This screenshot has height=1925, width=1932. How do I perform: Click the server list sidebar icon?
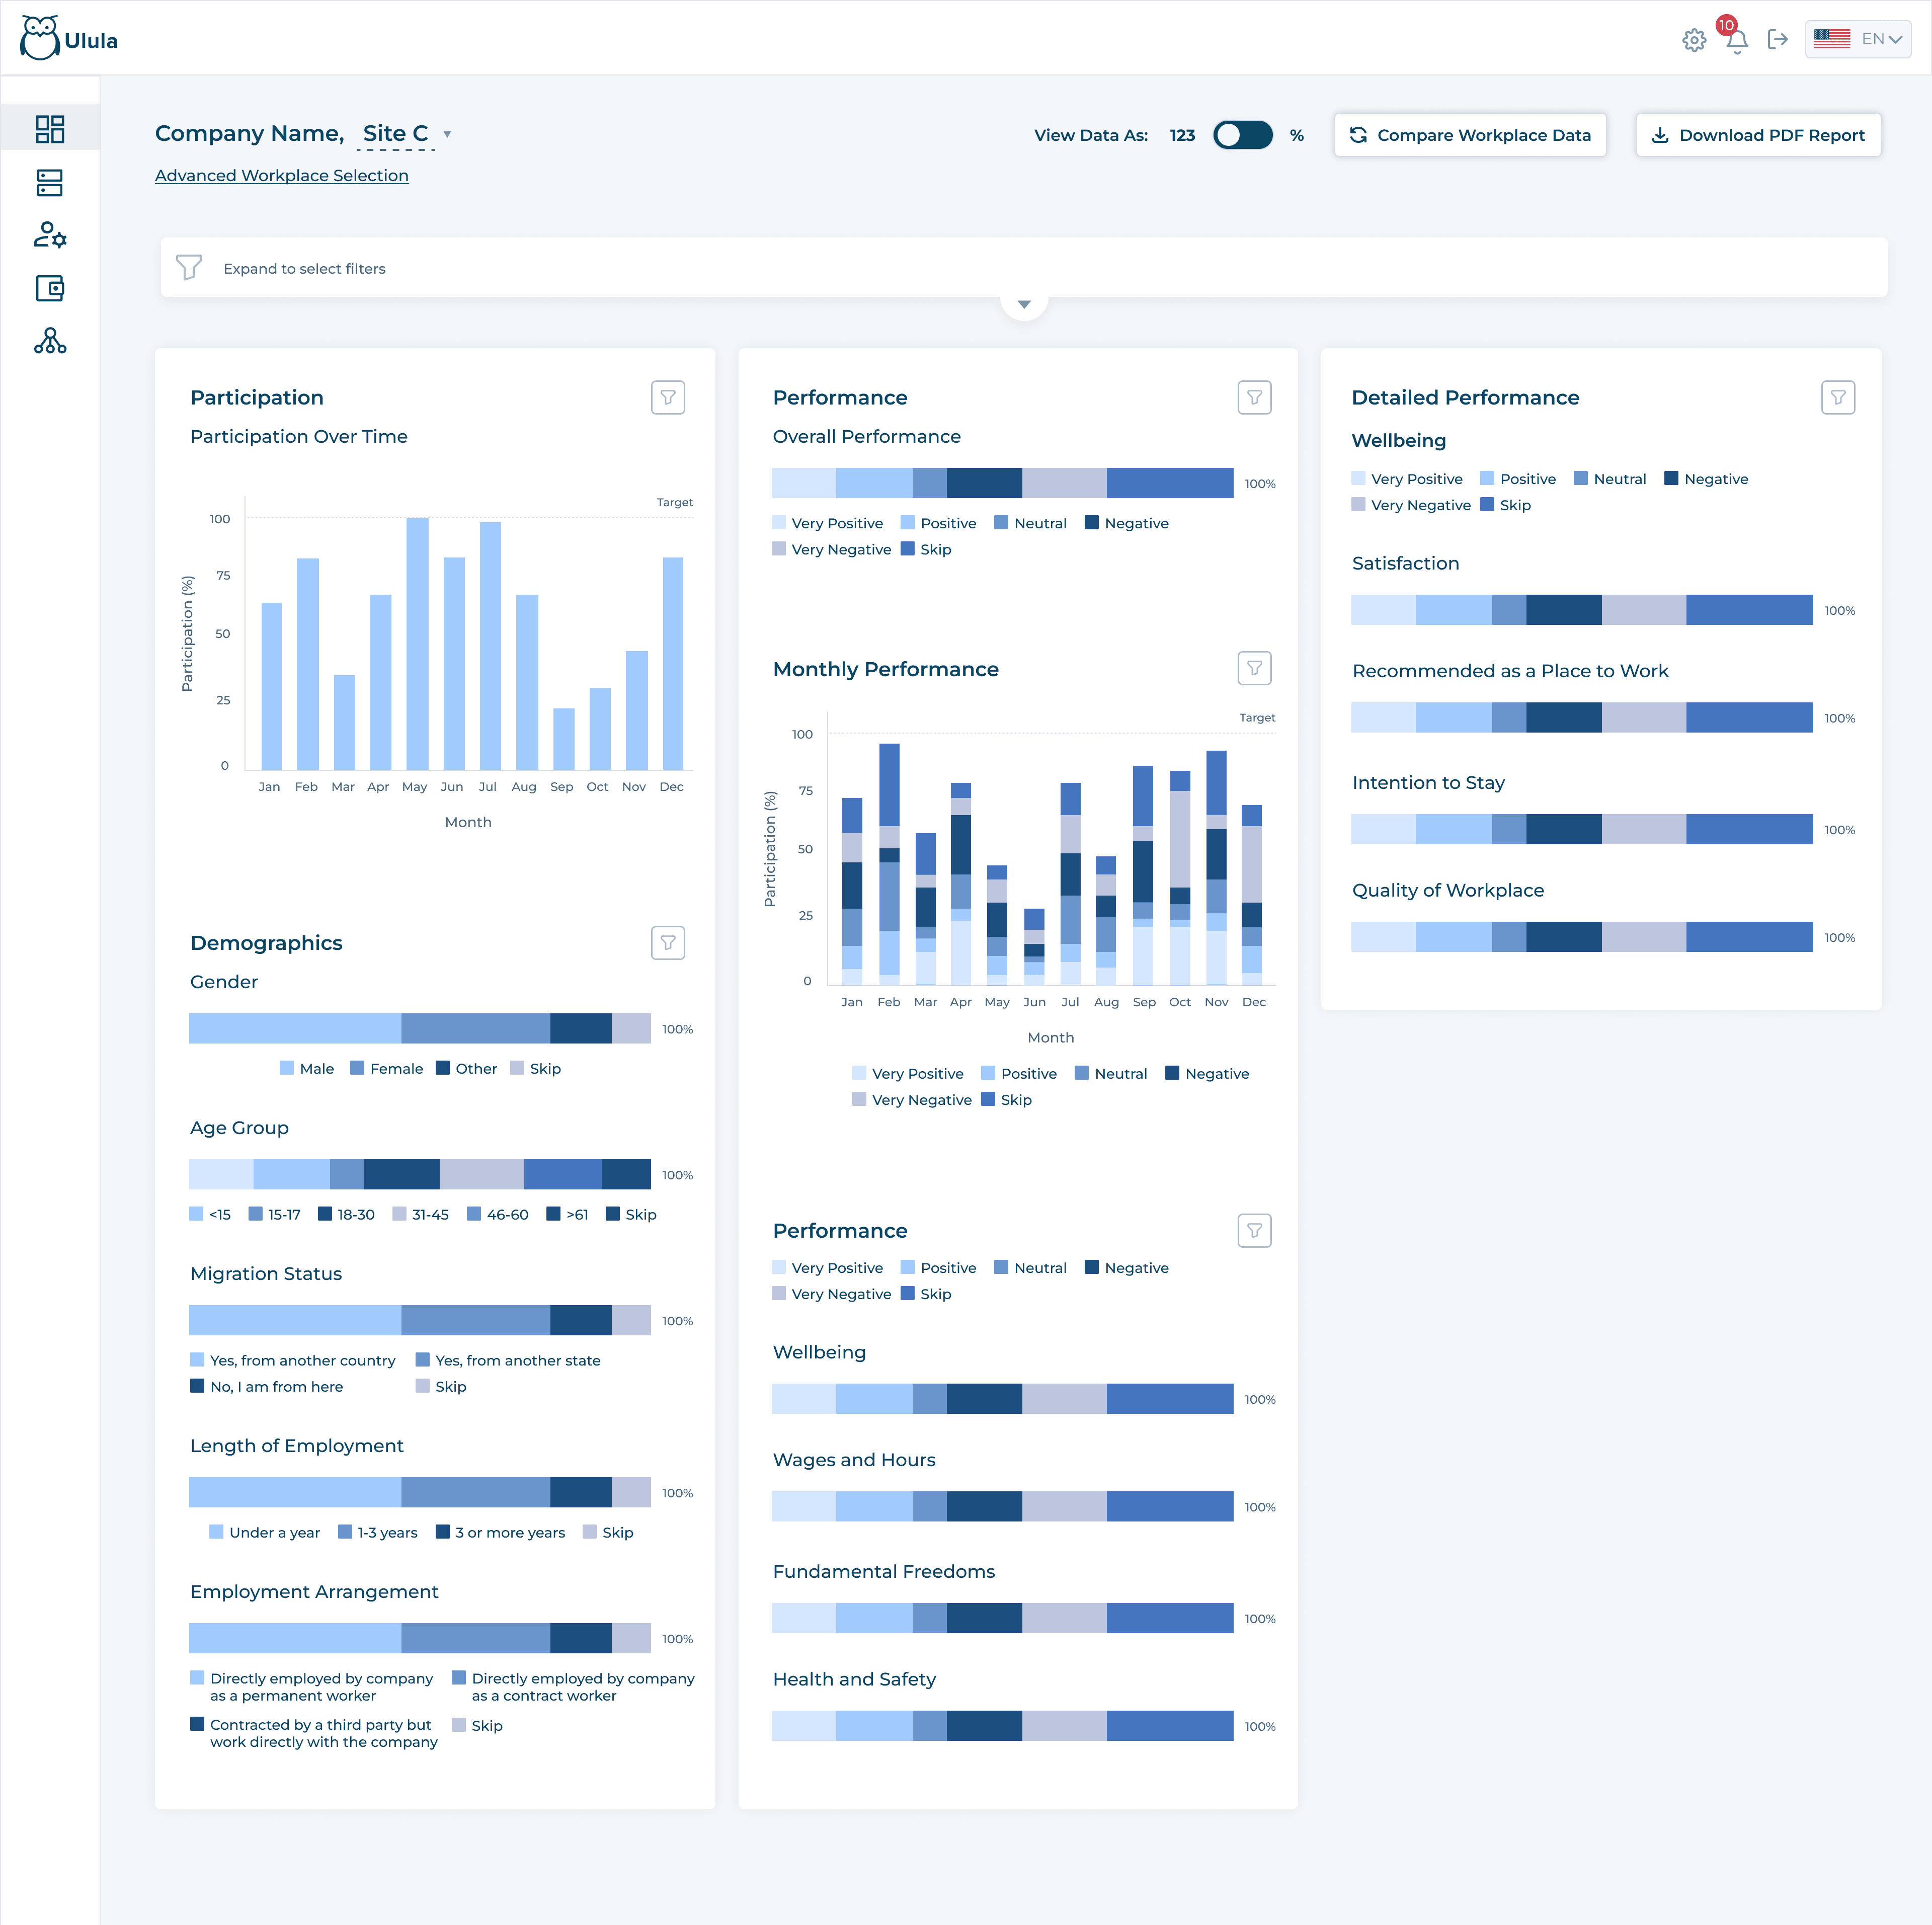coord(50,183)
